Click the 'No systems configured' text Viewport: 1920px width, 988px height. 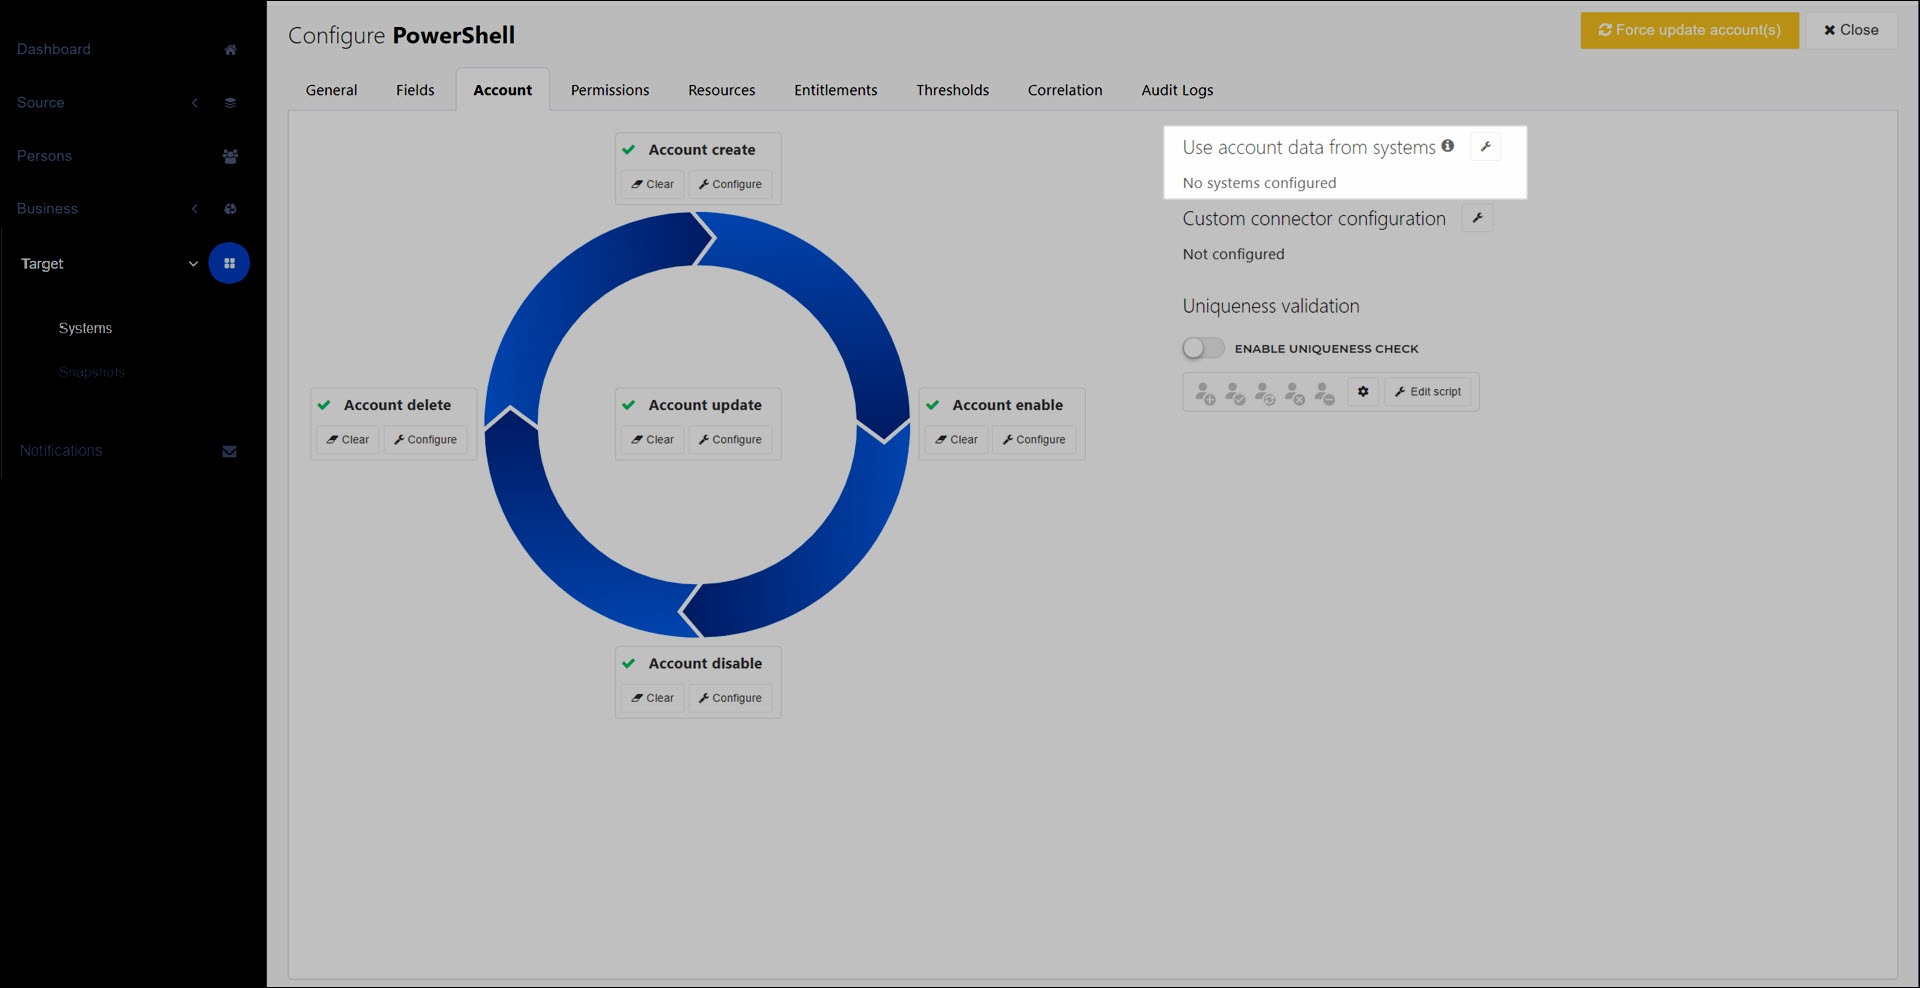pyautogui.click(x=1259, y=183)
